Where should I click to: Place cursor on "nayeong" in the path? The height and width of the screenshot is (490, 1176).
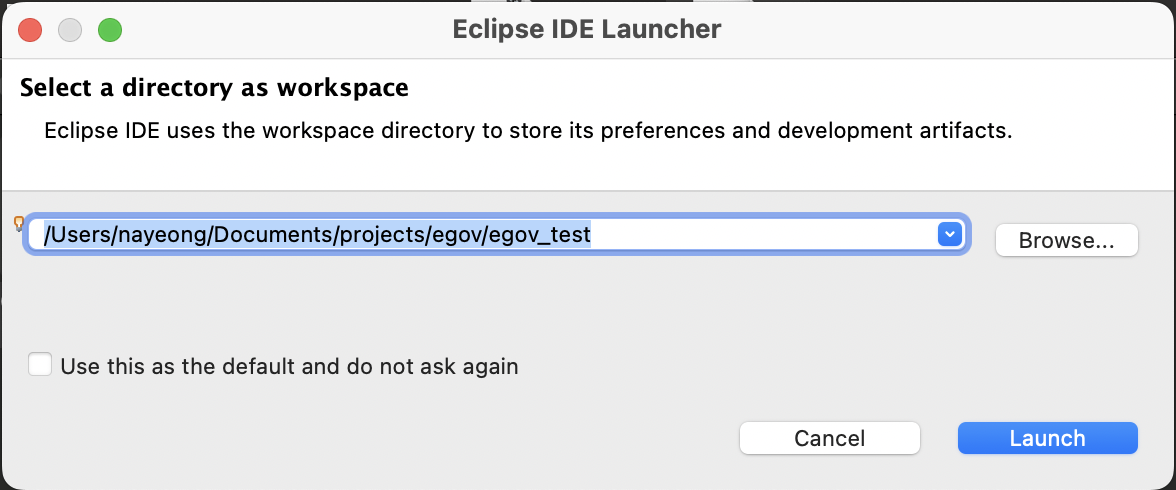(x=159, y=236)
